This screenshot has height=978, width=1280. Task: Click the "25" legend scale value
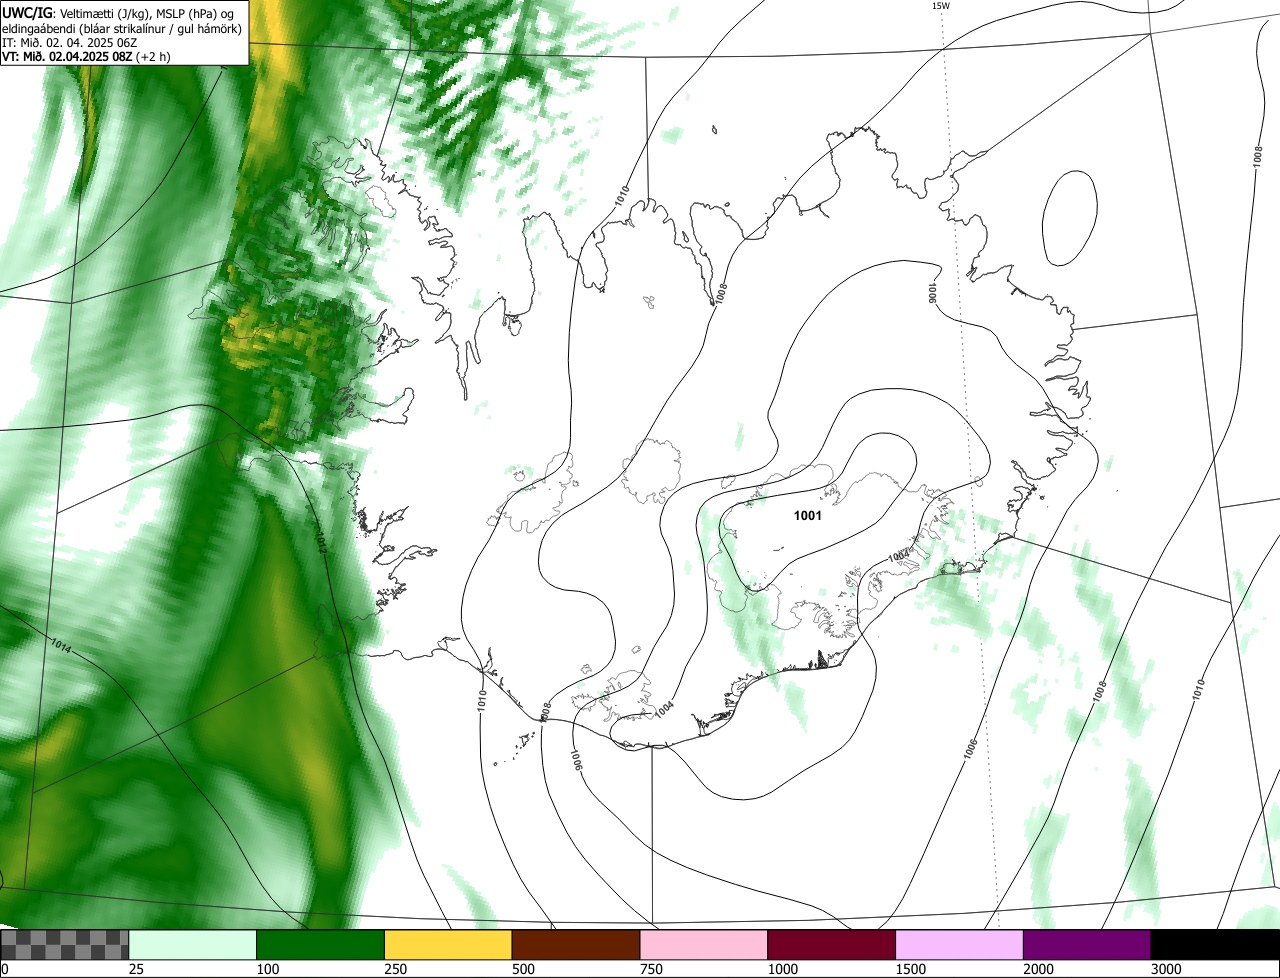click(135, 970)
